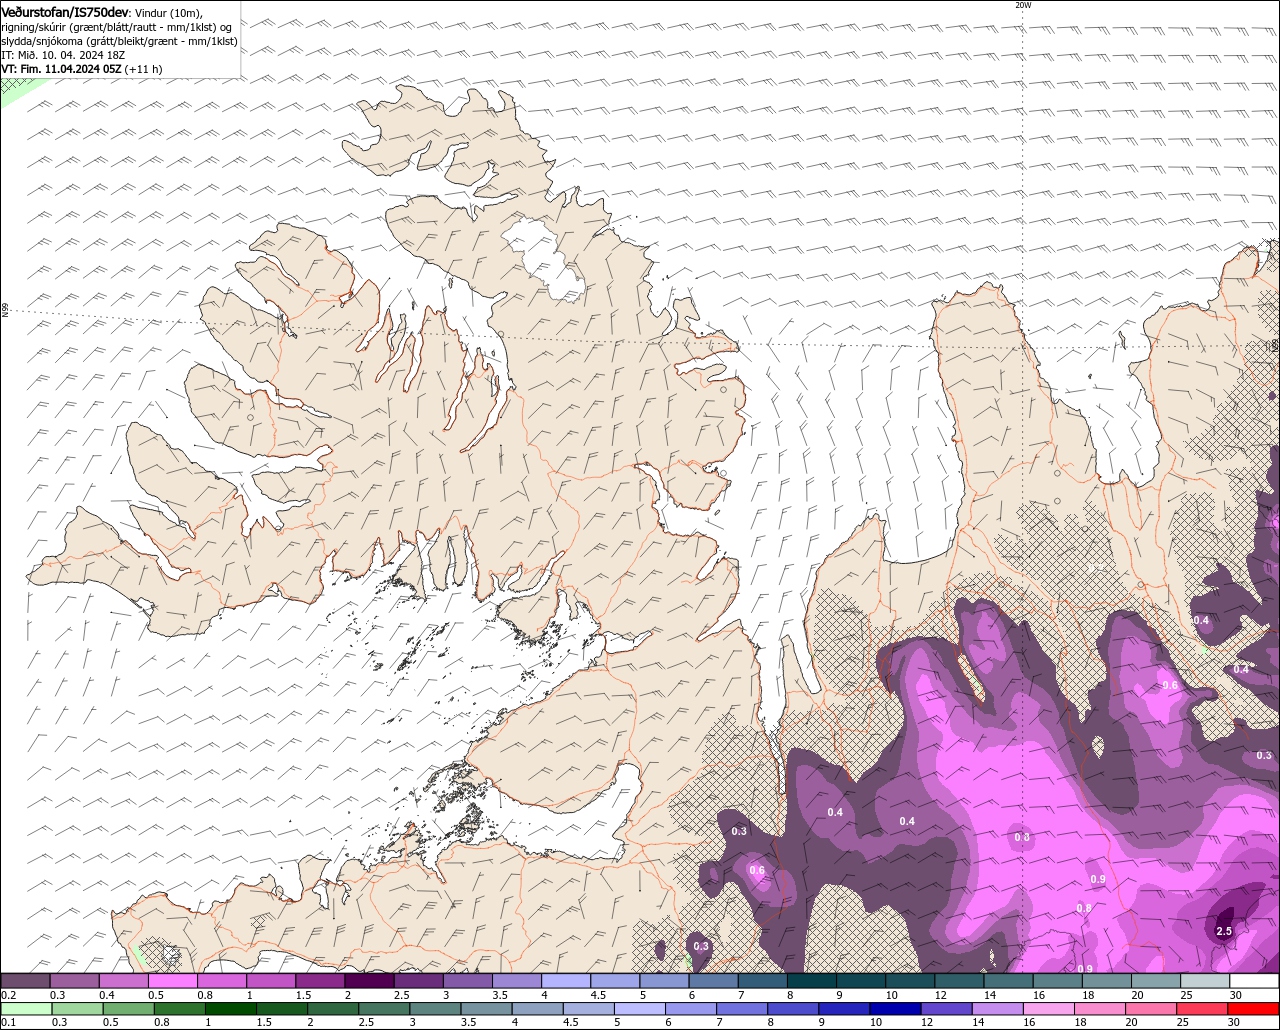Click the 'Veðurstofan/IS750dev' title text
Image resolution: width=1280 pixels, height=1030 pixels.
pos(65,11)
